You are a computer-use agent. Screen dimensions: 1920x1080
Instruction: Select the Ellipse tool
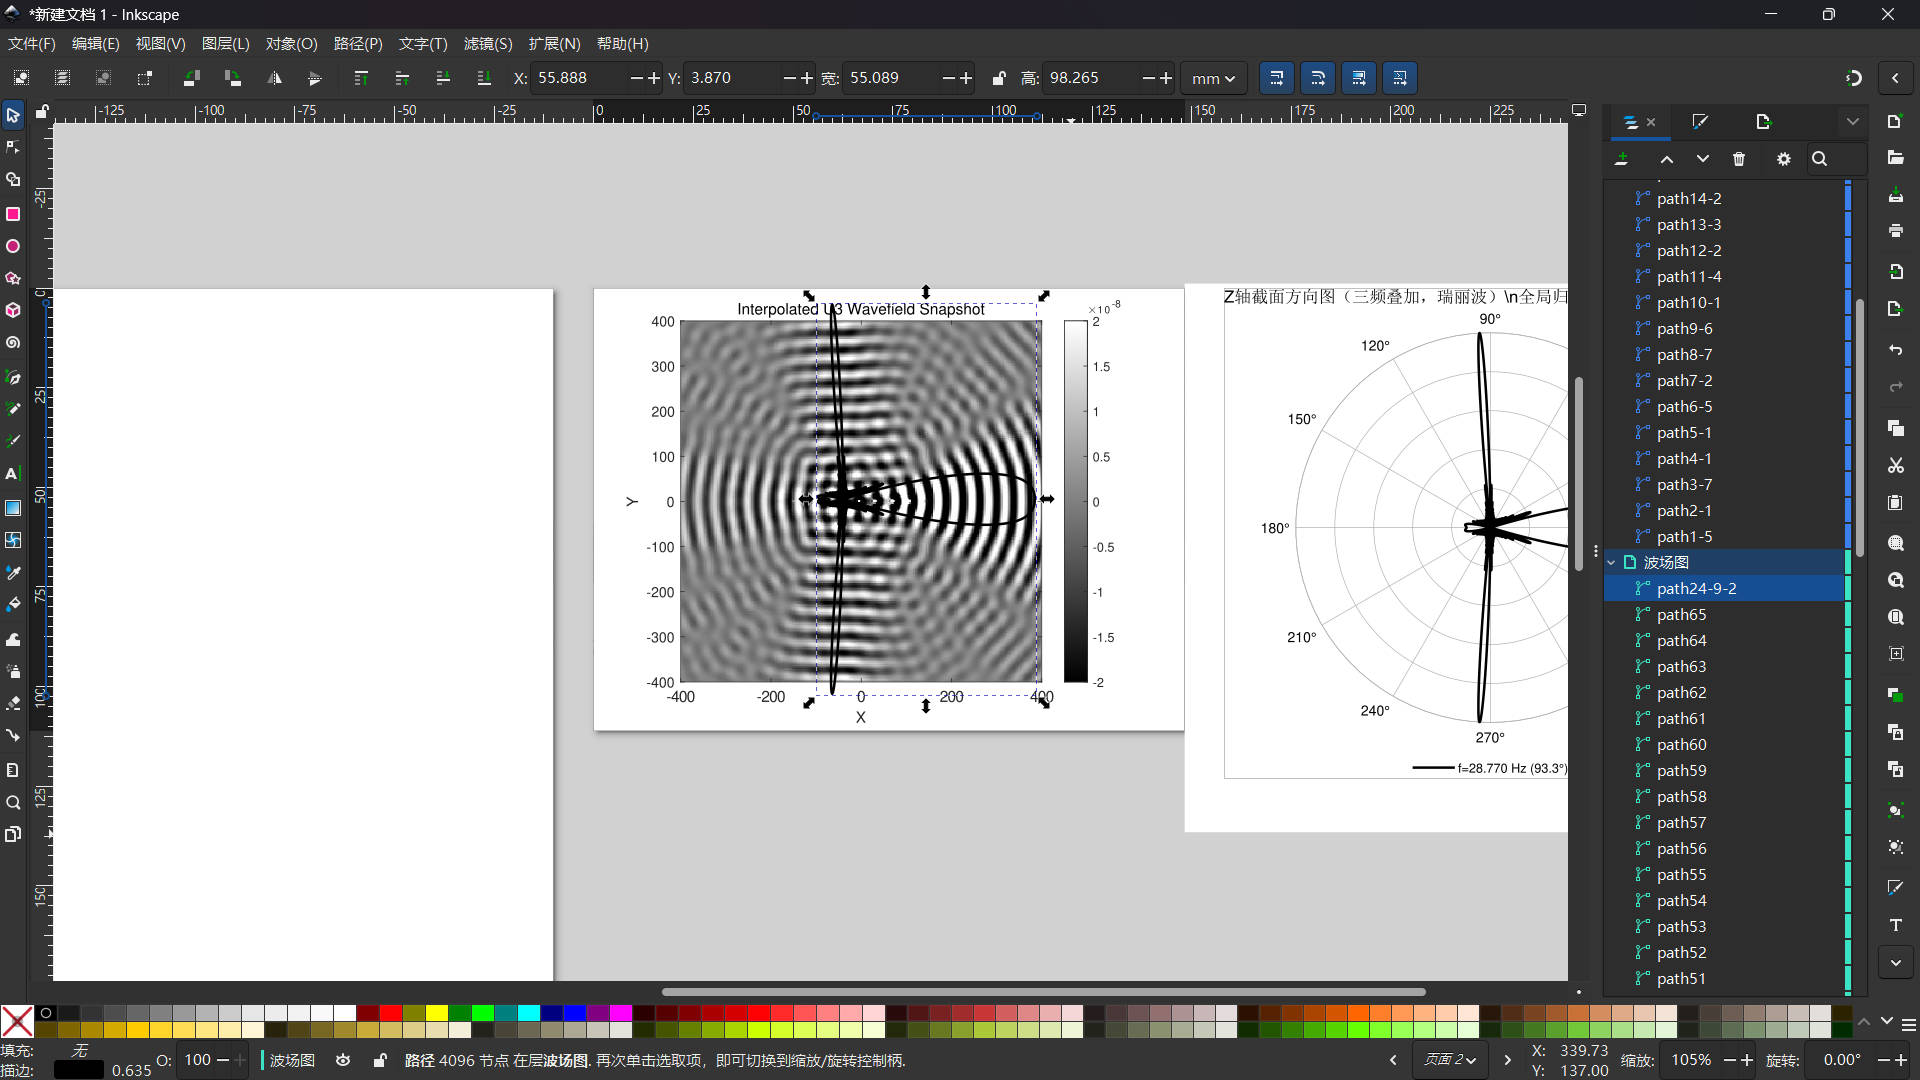click(x=13, y=246)
